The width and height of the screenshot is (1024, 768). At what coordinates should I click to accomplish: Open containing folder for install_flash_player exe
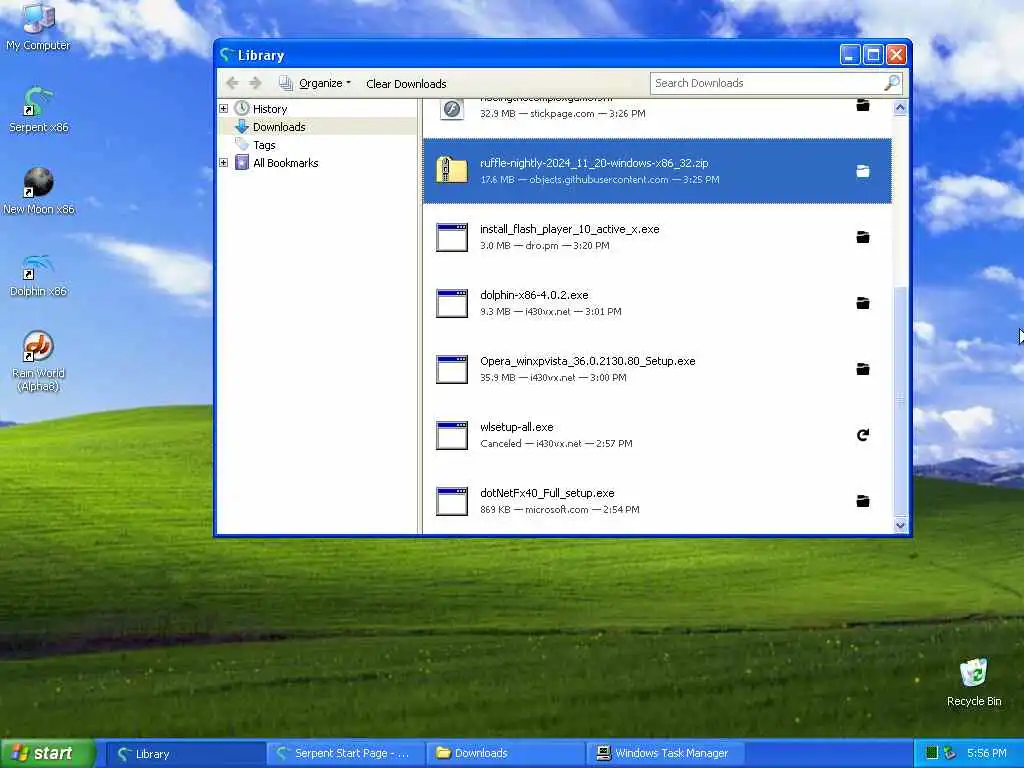tap(863, 236)
